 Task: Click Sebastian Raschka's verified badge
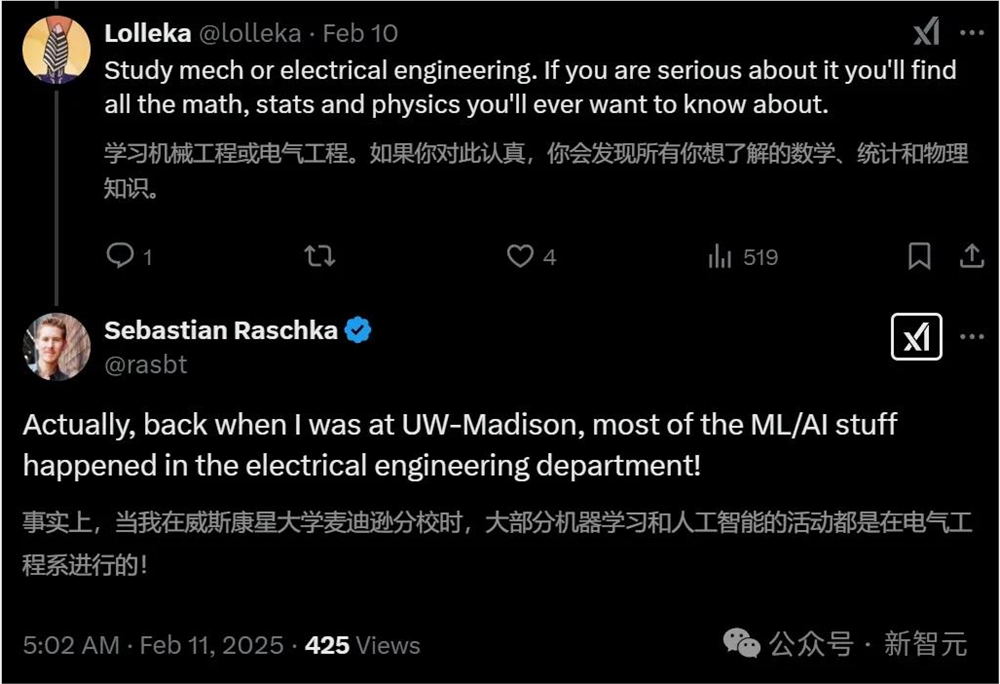click(359, 330)
